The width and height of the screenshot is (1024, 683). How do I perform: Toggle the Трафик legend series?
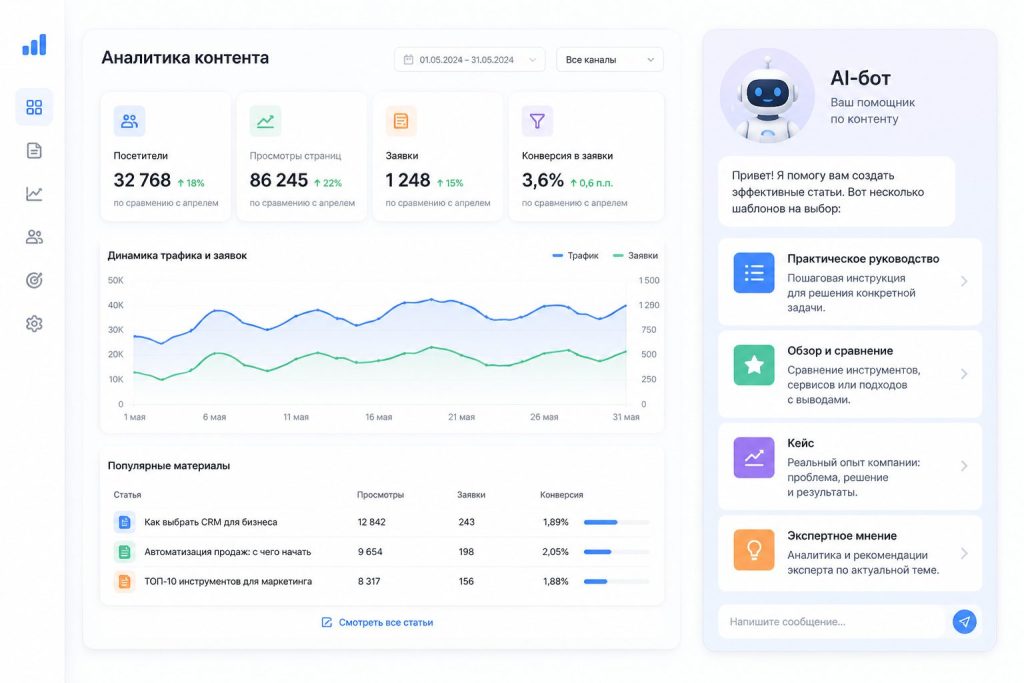click(x=575, y=255)
